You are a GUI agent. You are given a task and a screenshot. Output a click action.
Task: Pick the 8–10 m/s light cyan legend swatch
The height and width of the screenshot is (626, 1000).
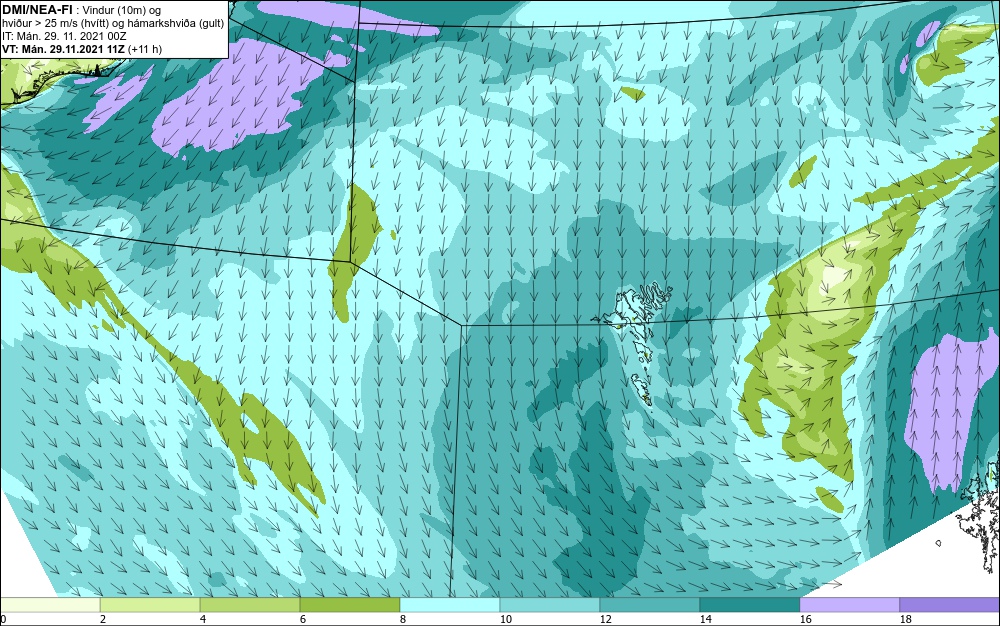pos(450,604)
